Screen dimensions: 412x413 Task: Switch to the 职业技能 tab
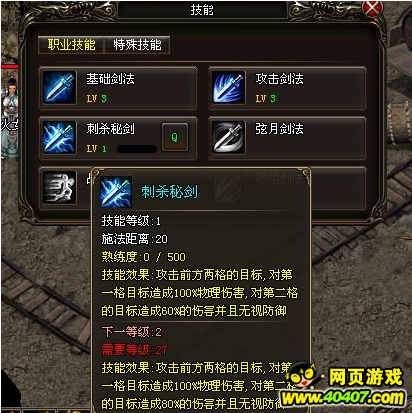coord(71,45)
